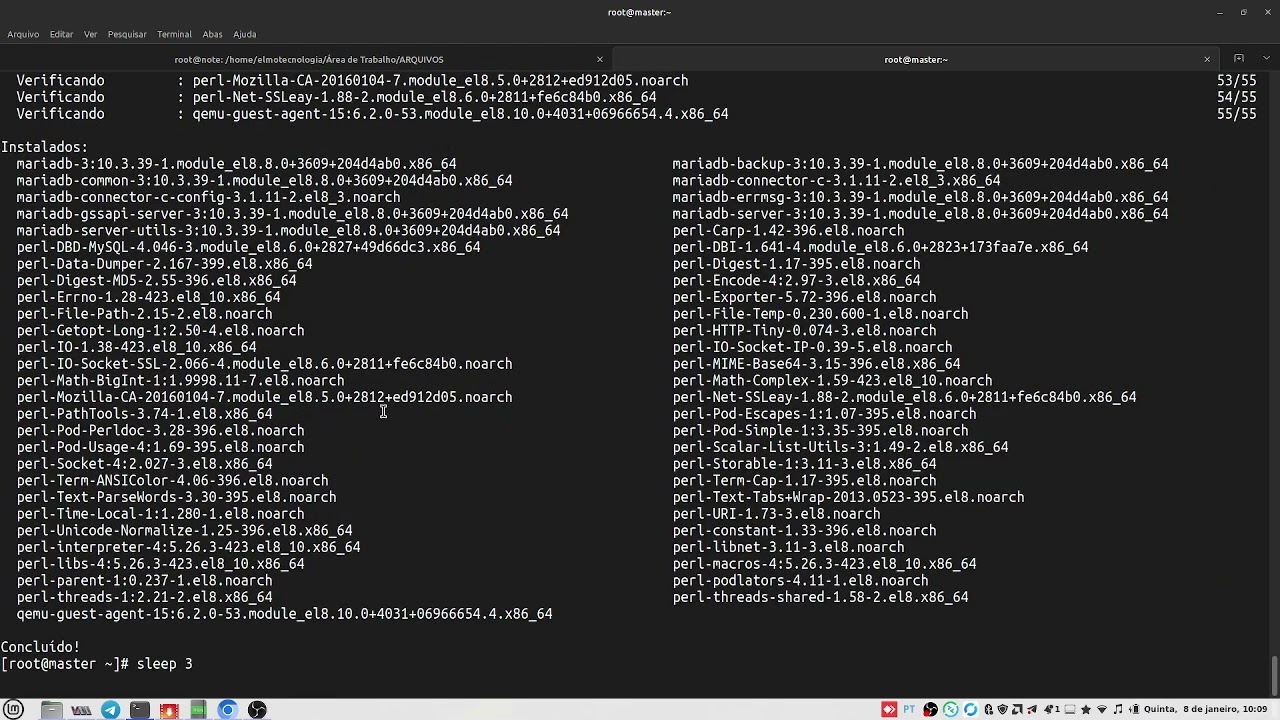The image size is (1280, 720).
Task: Click perl-interpreter-4:5.26.3 package line
Action: (x=188, y=547)
